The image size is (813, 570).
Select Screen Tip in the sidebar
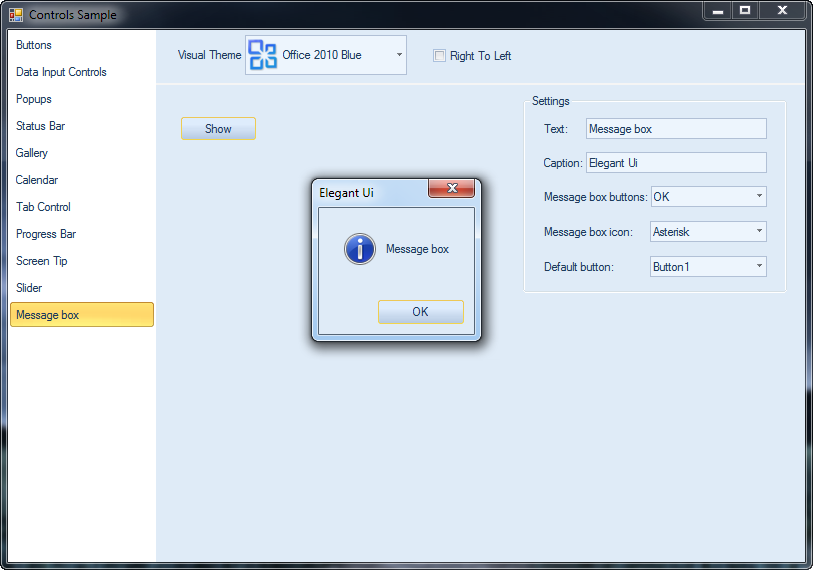click(x=82, y=261)
